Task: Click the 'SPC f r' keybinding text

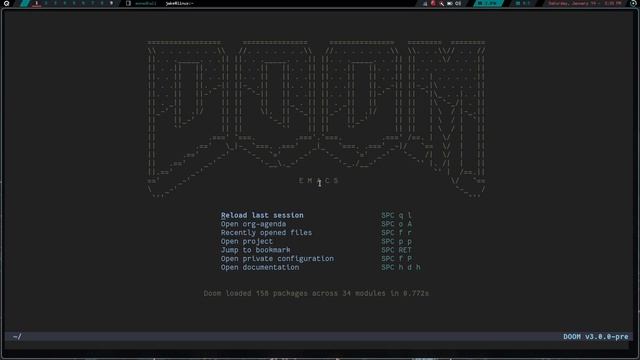Action: click(396, 233)
